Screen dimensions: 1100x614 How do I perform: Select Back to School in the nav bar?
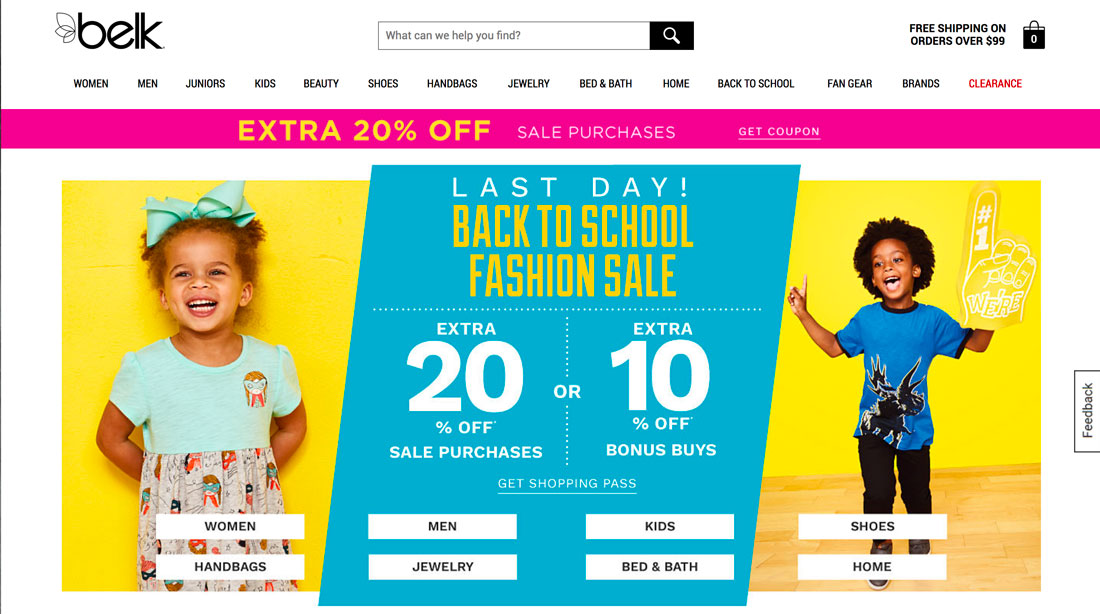(x=756, y=84)
